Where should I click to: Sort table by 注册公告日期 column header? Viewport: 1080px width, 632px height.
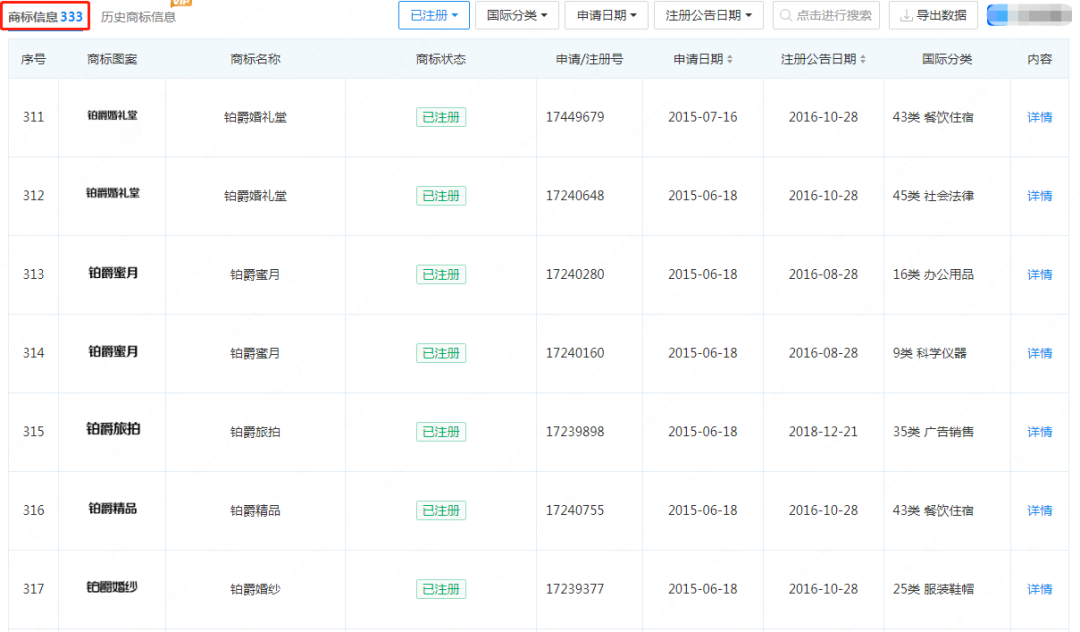(823, 59)
